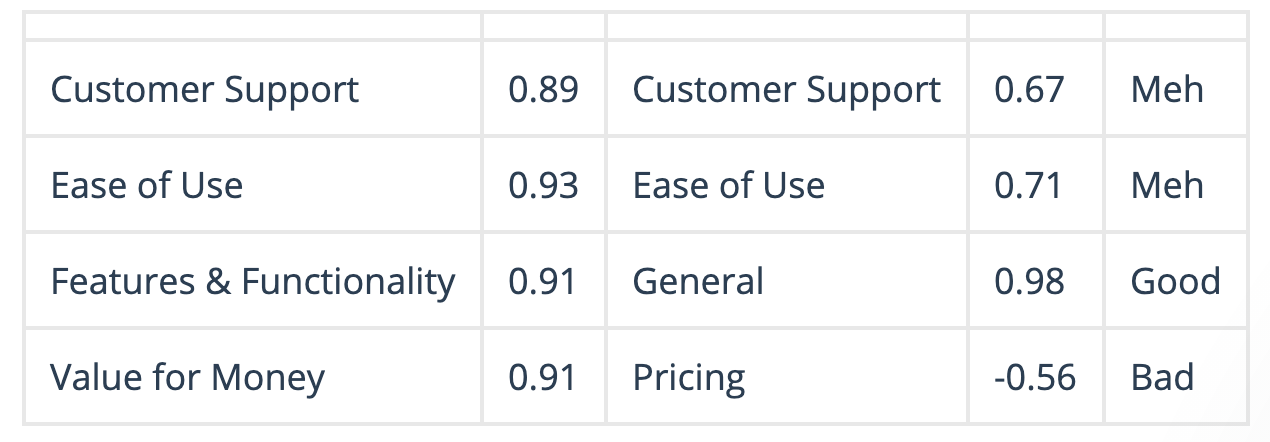Screen dimensions: 1270x442
Task: Click the Features & Functionality cell
Action: [253, 281]
